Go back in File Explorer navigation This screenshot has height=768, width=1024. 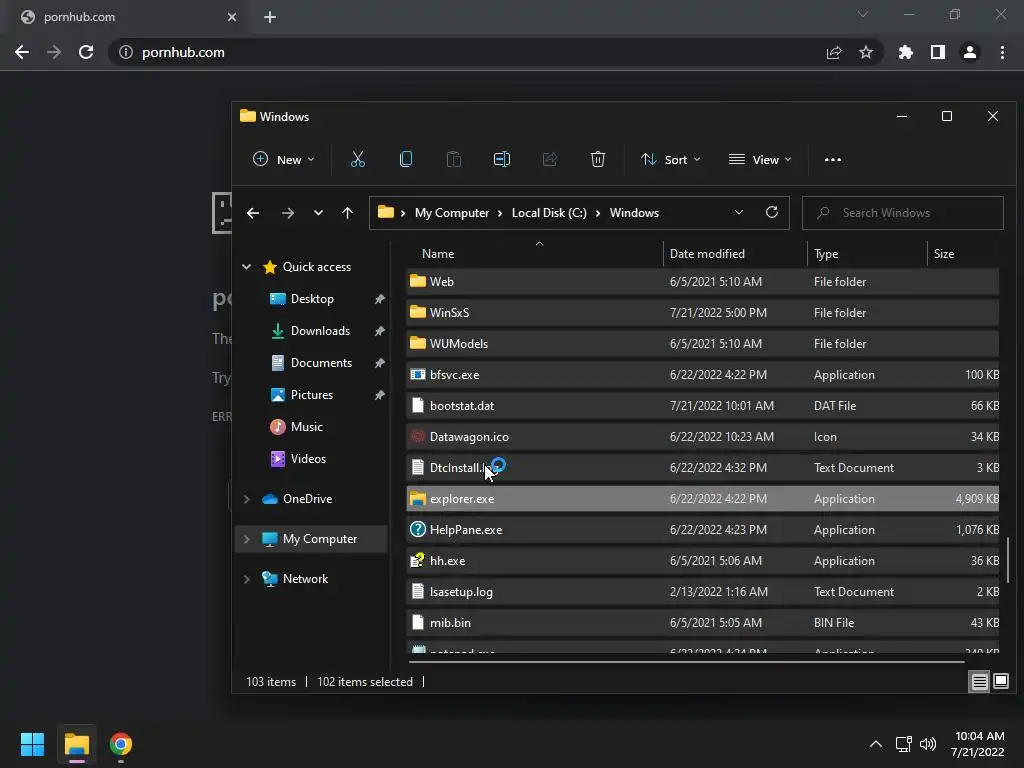click(x=253, y=213)
